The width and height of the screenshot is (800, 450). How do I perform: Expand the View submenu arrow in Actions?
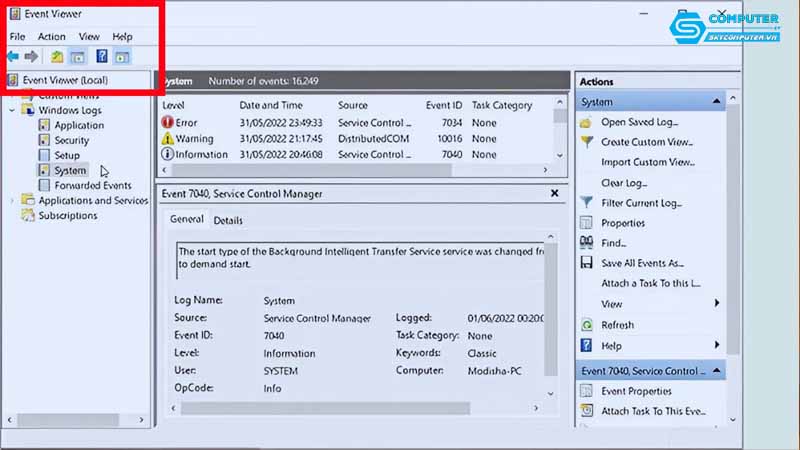tap(716, 304)
